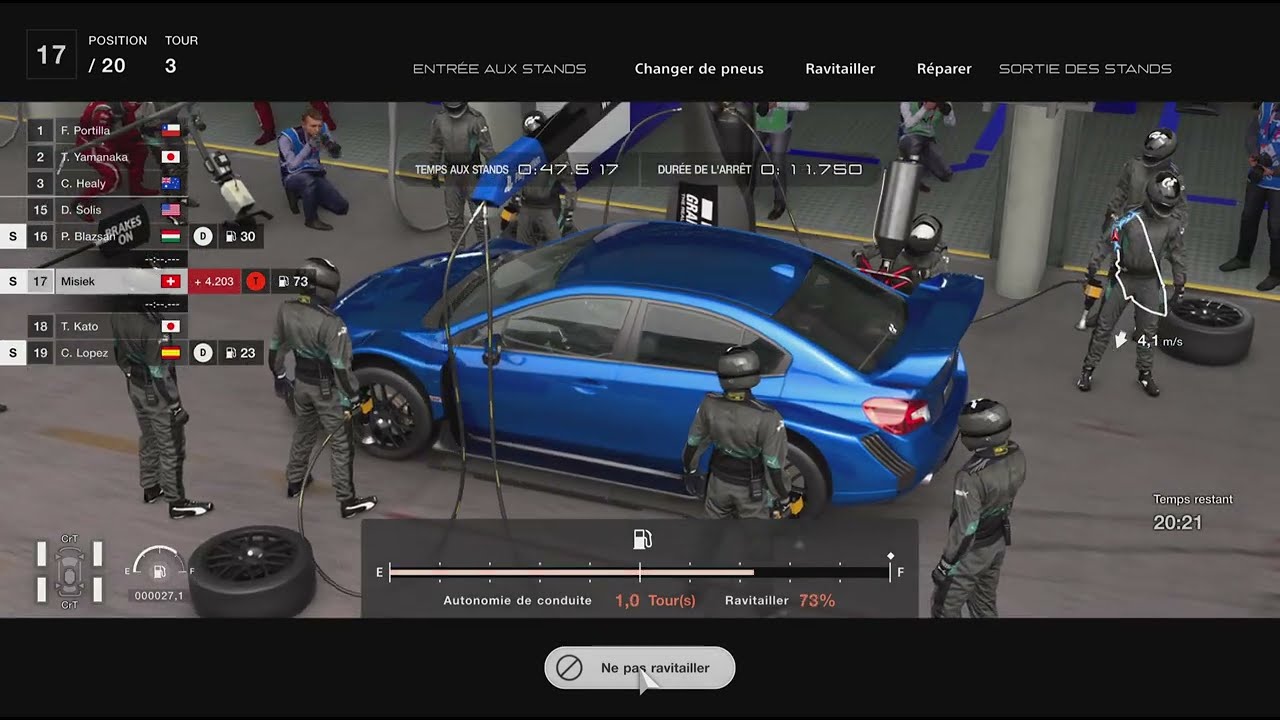Click the fuel icon showing 30 for P. Blazsán

click(231, 237)
